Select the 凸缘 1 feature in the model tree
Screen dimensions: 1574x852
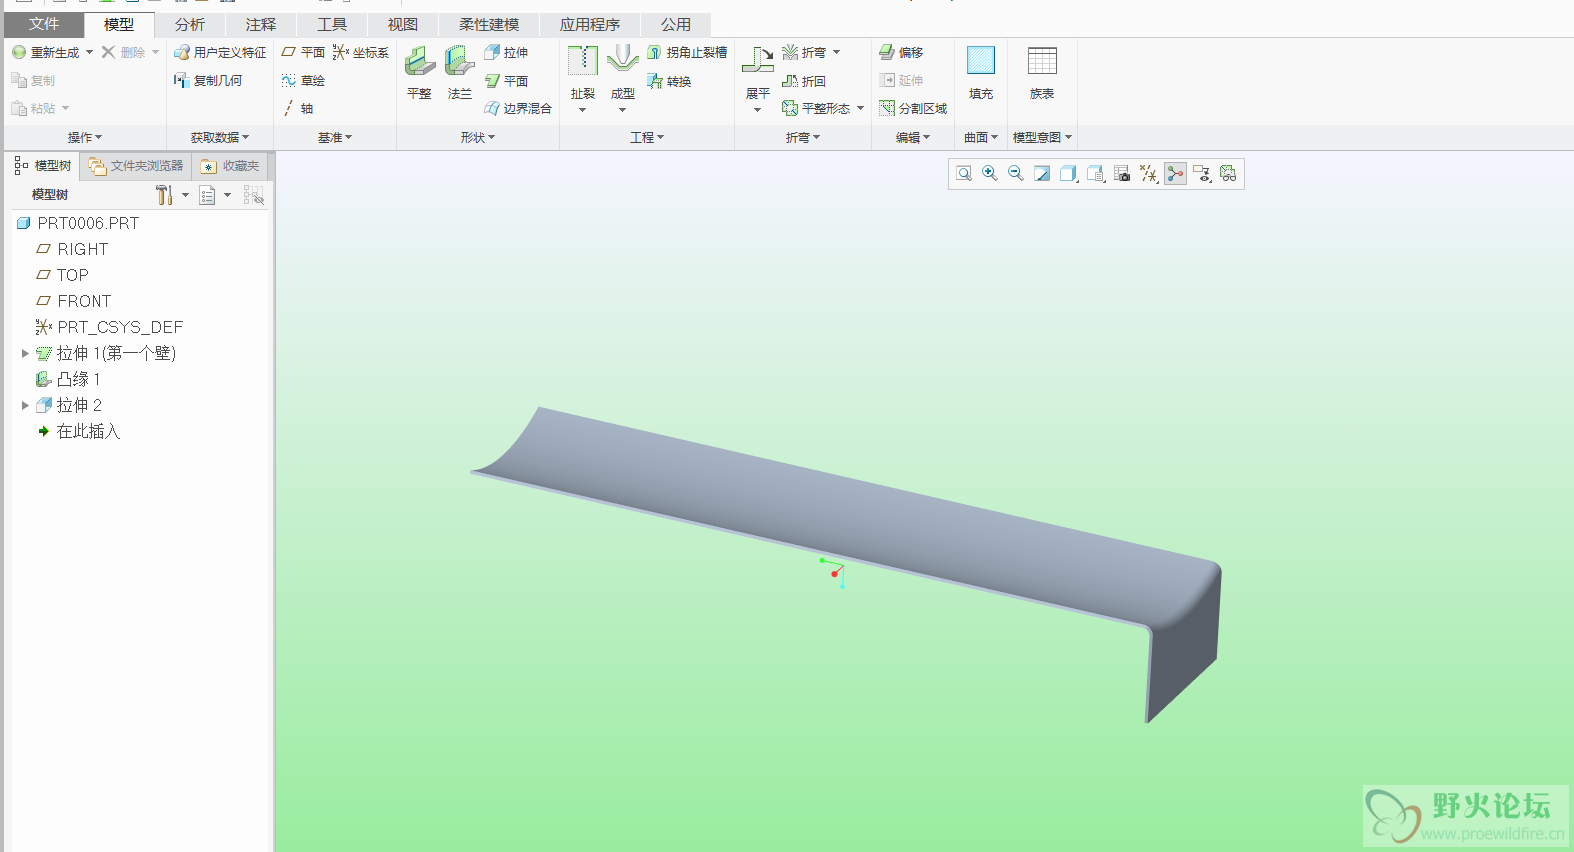[x=68, y=379]
